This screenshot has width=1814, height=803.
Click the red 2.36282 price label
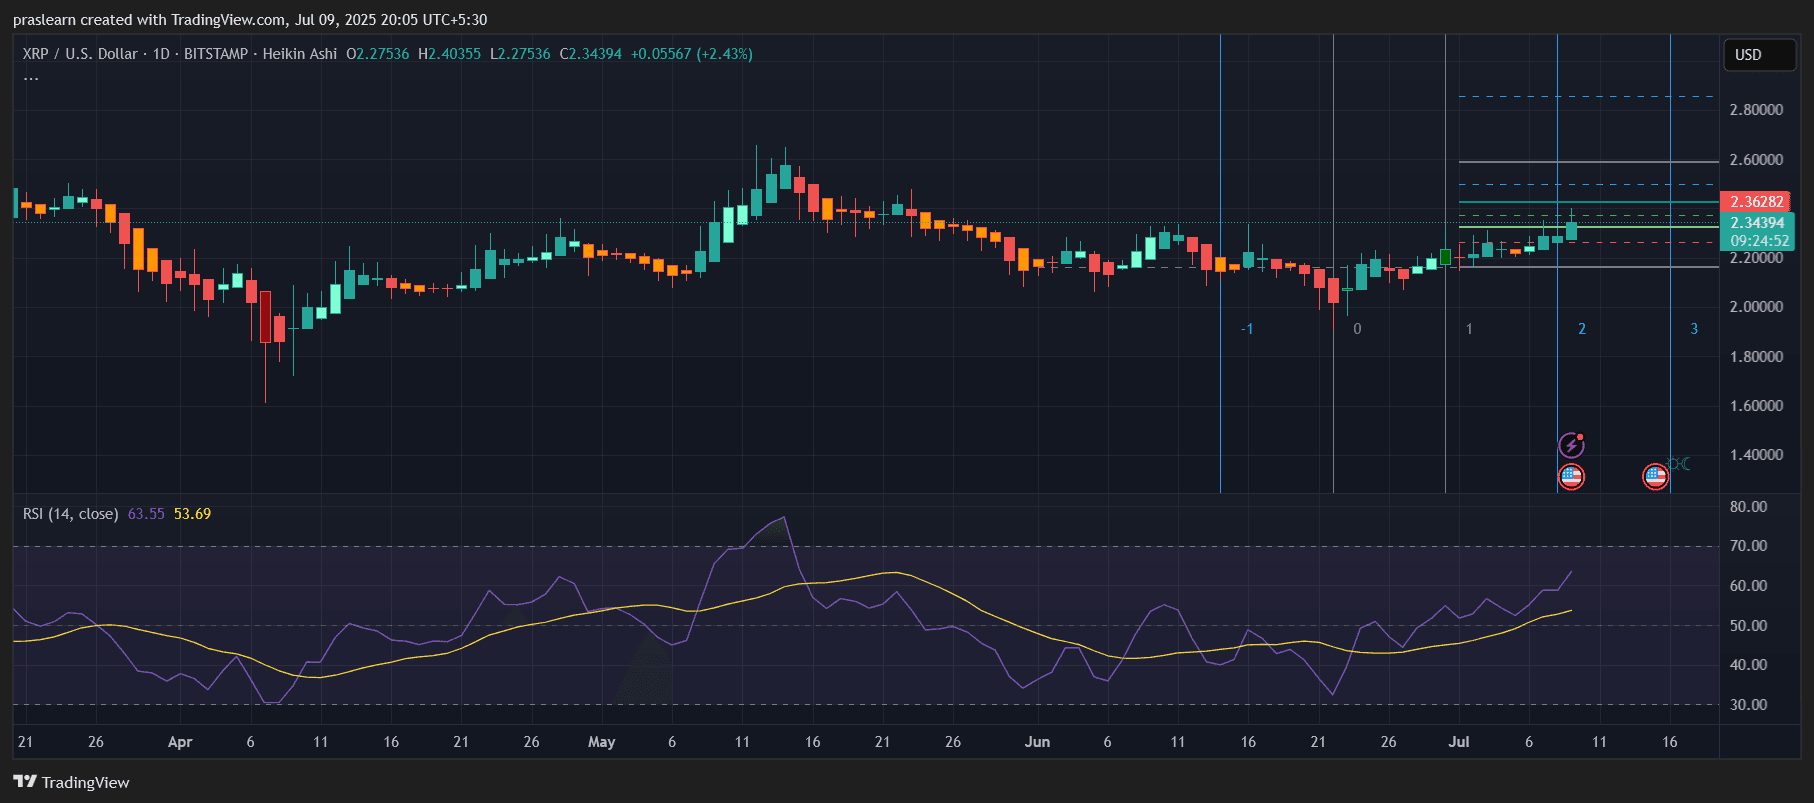1756,202
